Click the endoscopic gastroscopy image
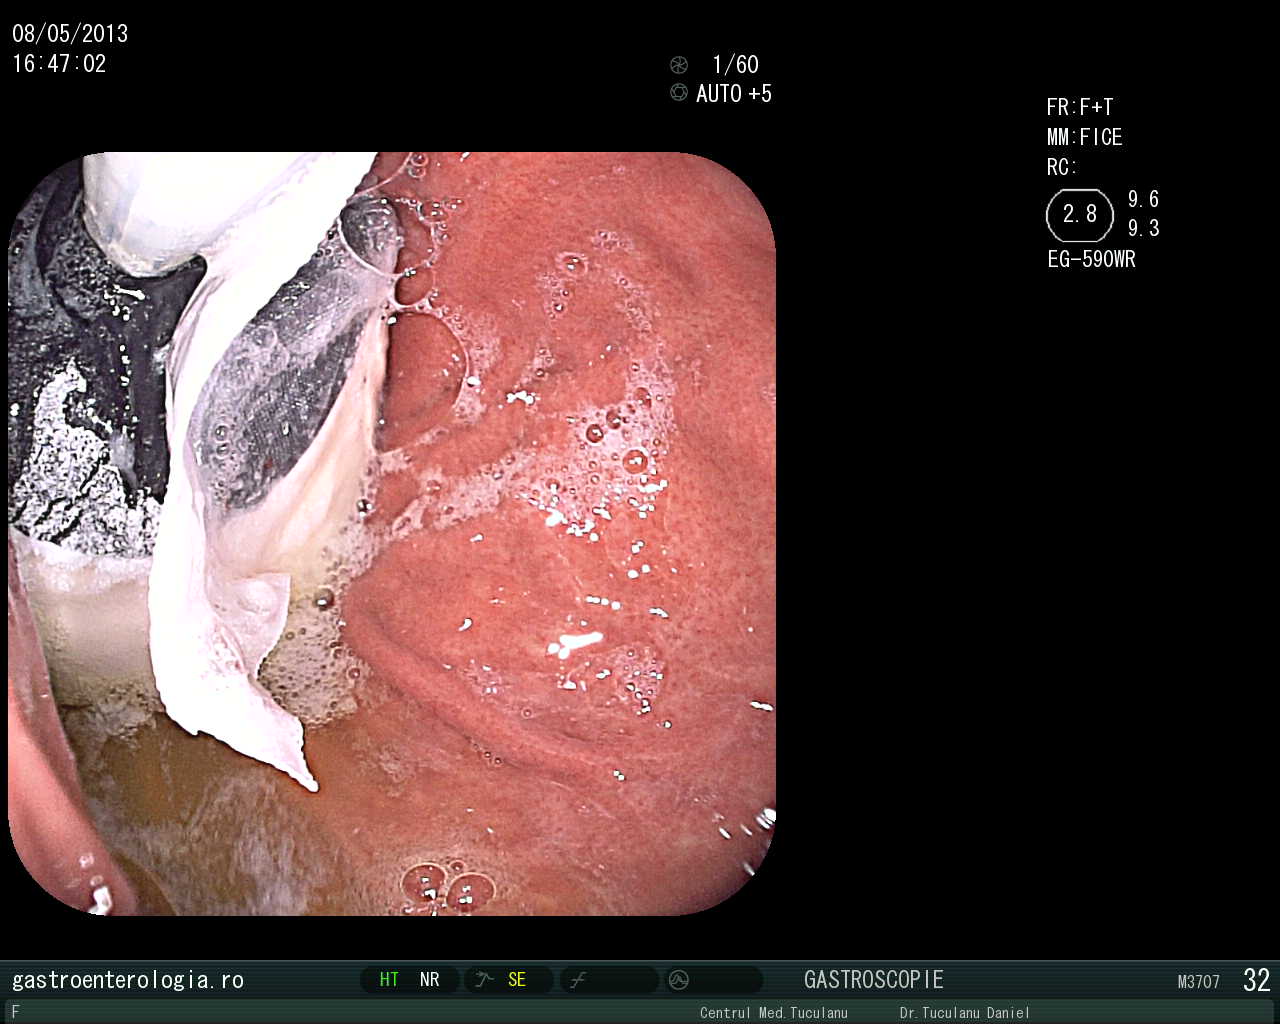1280x1024 pixels. coord(392,533)
